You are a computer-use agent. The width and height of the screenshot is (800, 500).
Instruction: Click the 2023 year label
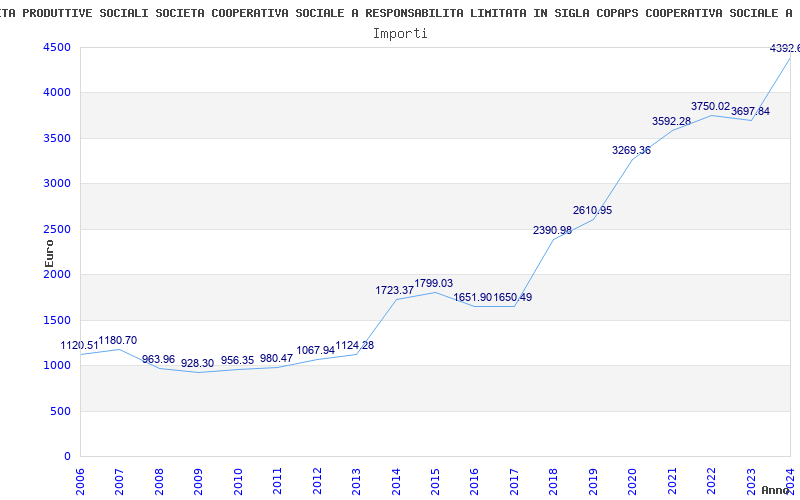point(752,482)
